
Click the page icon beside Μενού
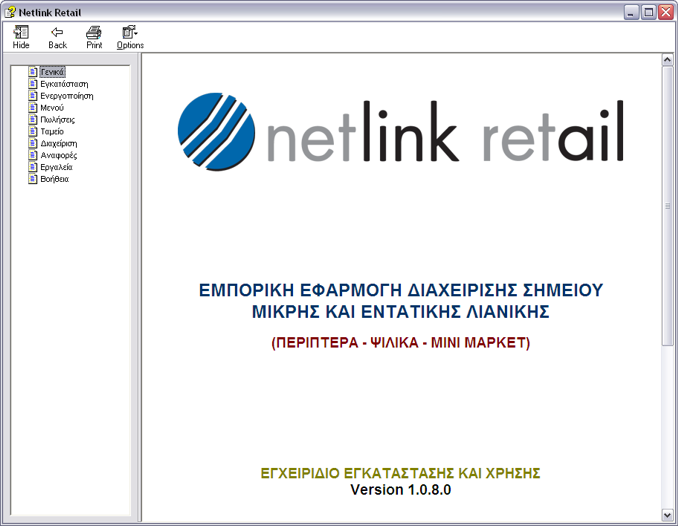click(33, 107)
